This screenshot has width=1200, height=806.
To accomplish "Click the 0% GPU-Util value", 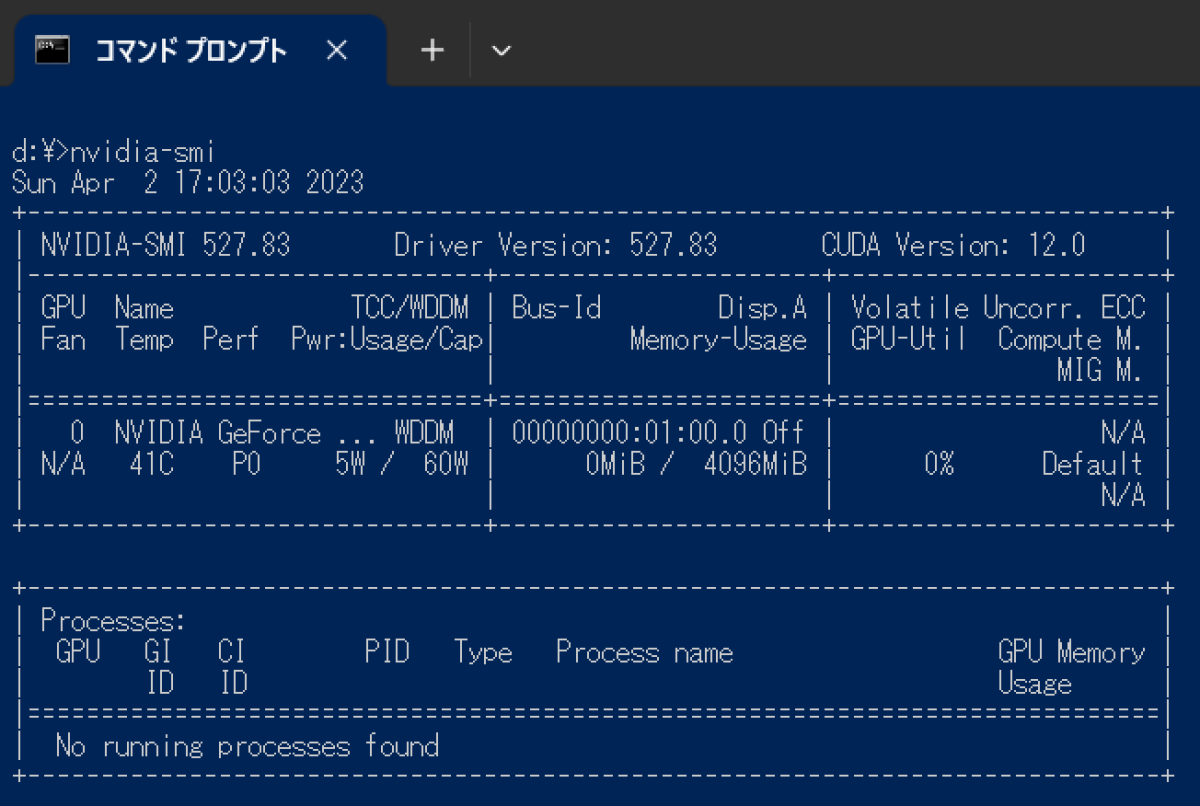I will 938,465.
